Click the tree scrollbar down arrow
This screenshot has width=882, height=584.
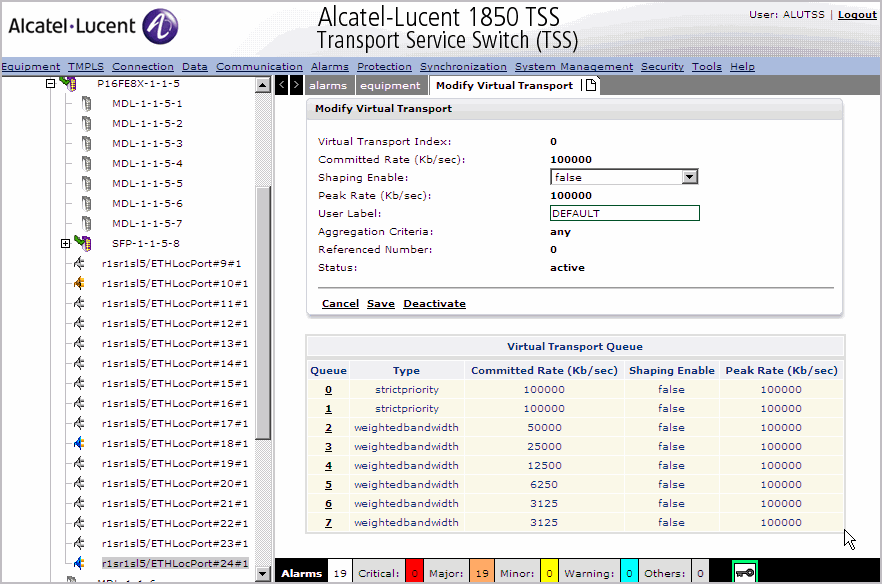point(263,574)
